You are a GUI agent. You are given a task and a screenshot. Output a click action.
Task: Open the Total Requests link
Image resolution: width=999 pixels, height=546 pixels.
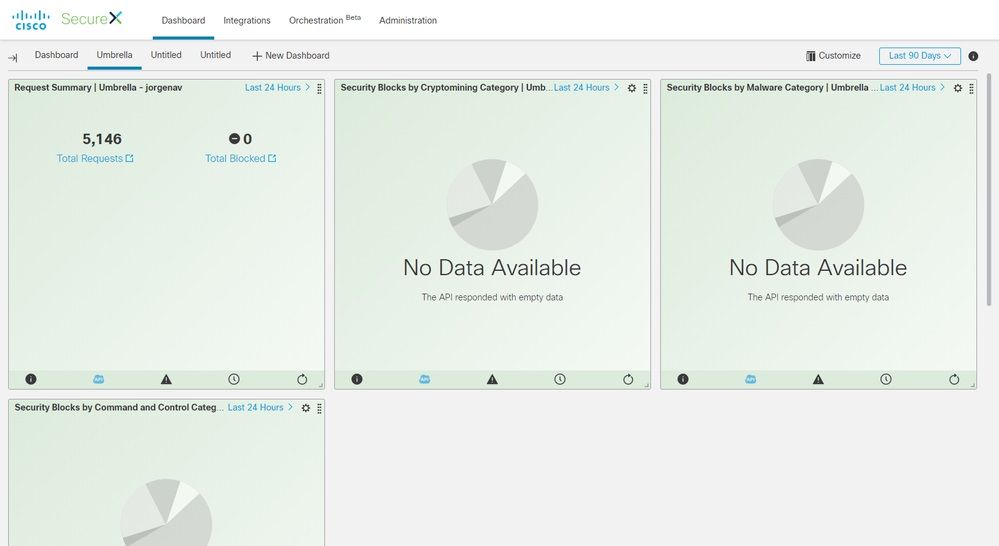[x=95, y=158]
